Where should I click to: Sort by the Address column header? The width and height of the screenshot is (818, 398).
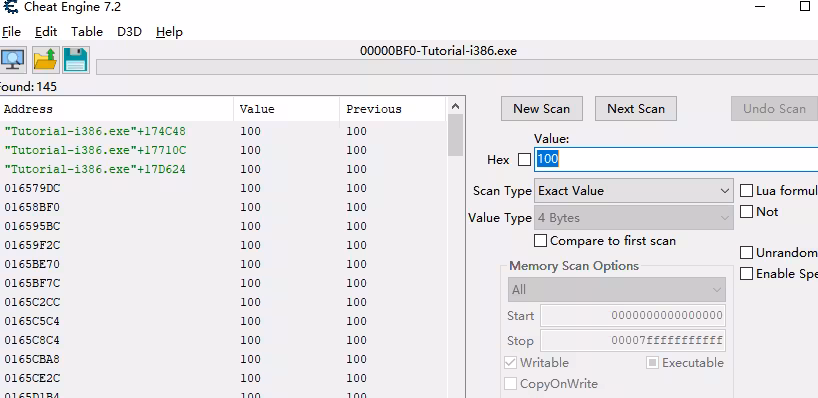pyautogui.click(x=117, y=109)
